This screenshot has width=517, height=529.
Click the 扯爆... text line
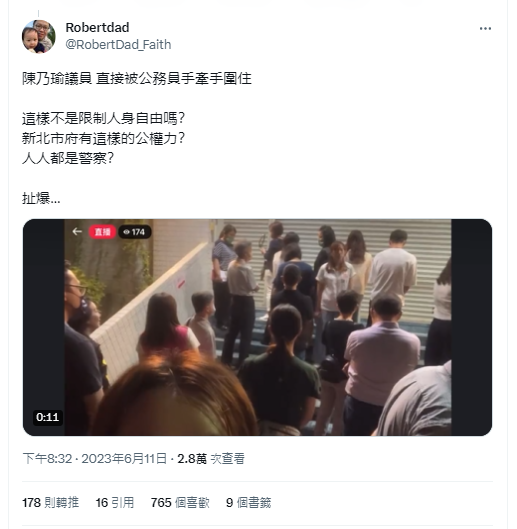point(41,198)
